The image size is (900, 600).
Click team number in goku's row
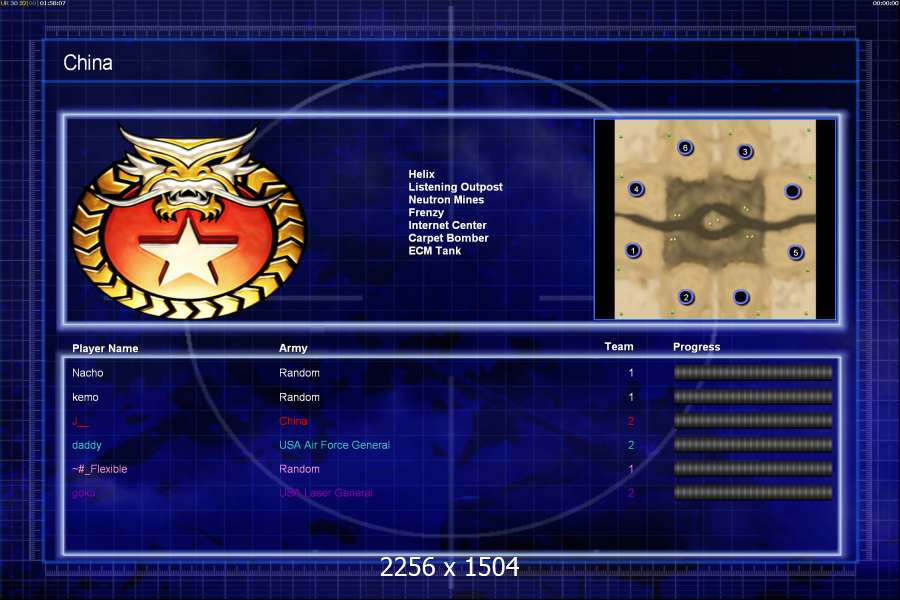click(x=631, y=493)
